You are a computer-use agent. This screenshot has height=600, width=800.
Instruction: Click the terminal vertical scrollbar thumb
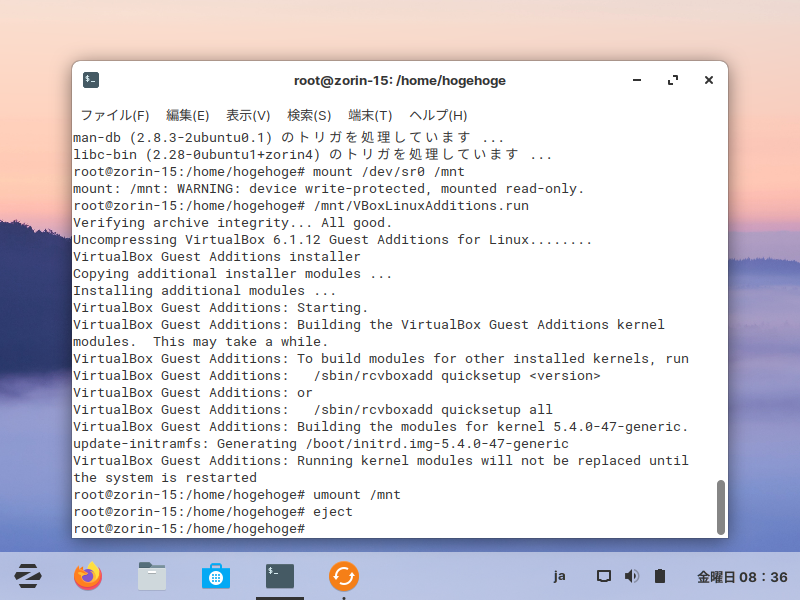[x=720, y=507]
